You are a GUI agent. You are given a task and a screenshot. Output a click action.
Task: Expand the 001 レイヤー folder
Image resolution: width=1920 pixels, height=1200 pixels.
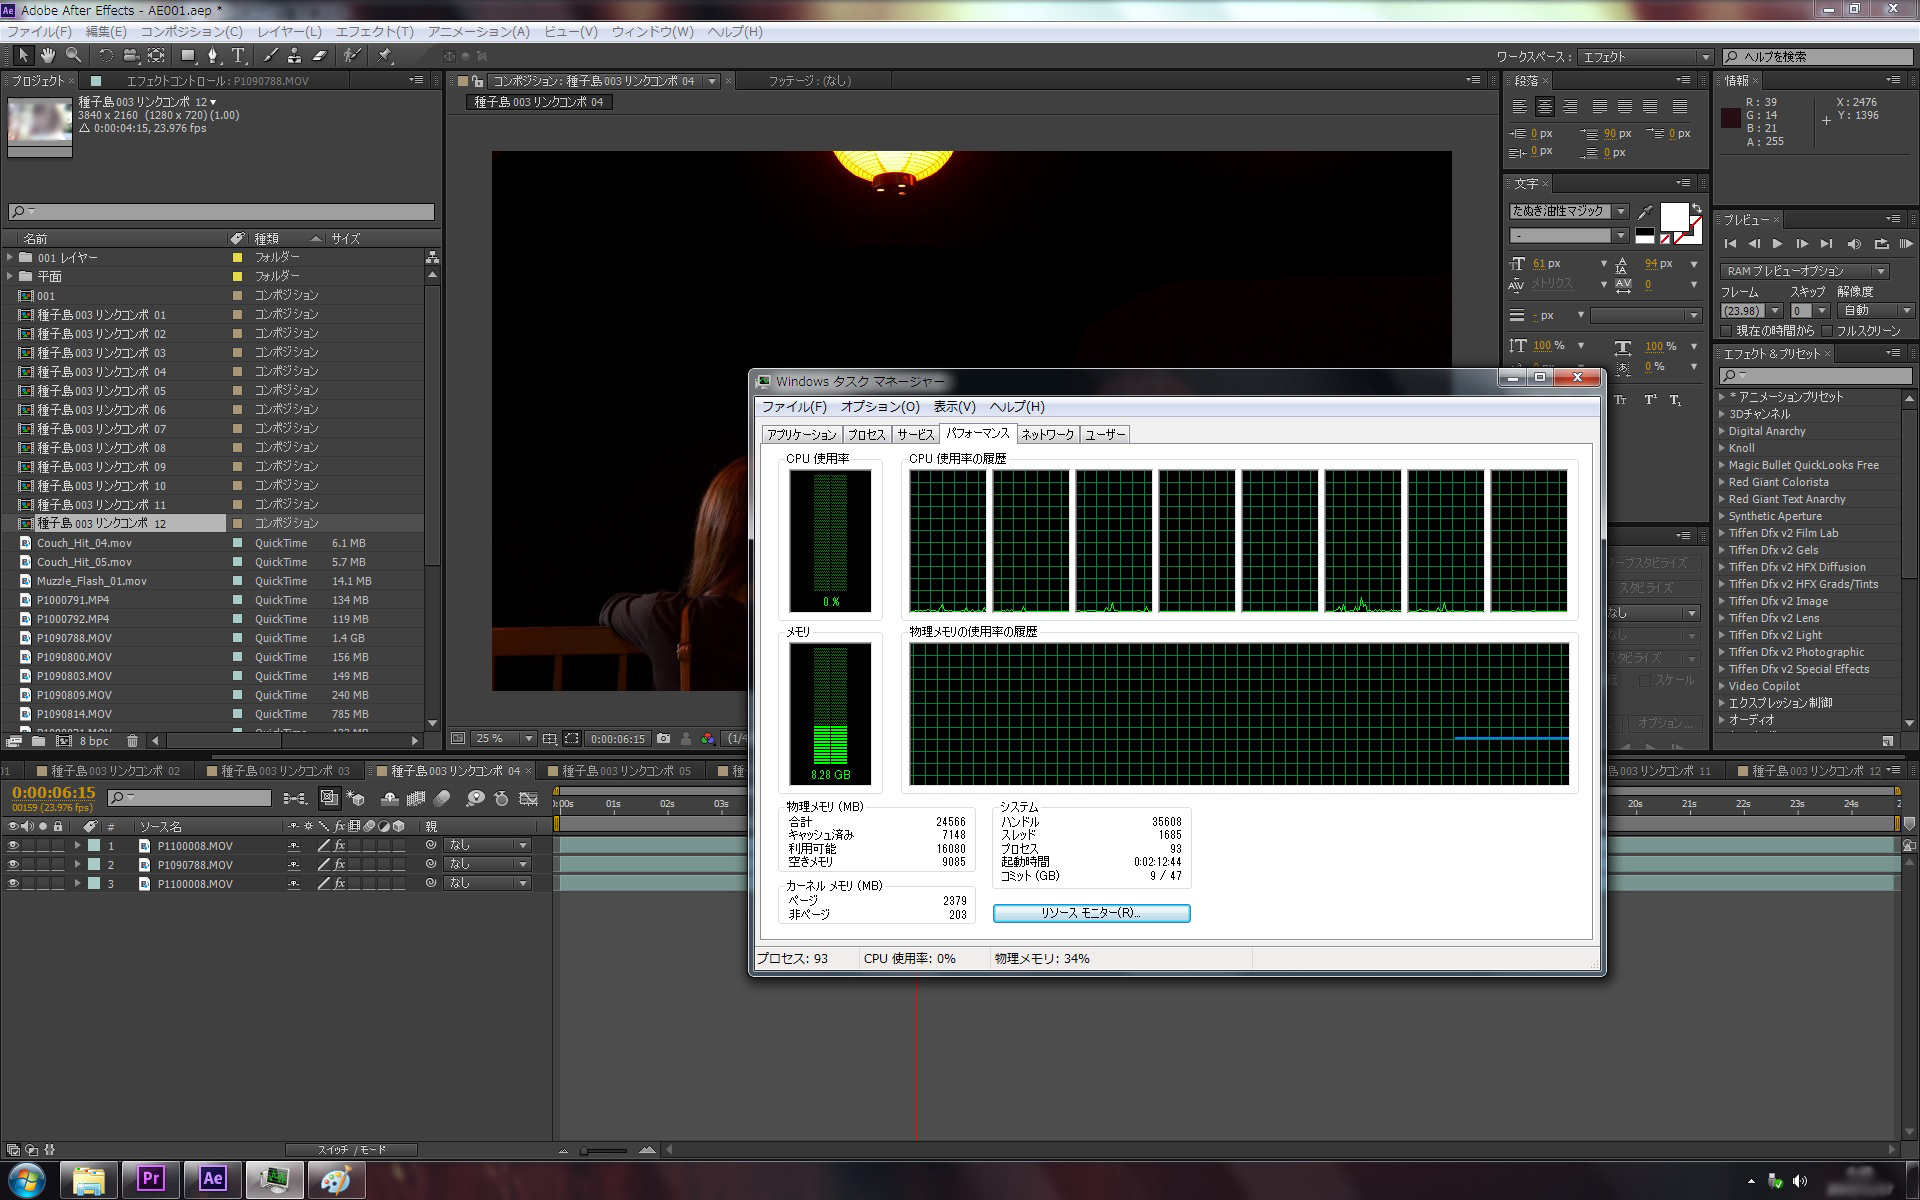click(10, 258)
